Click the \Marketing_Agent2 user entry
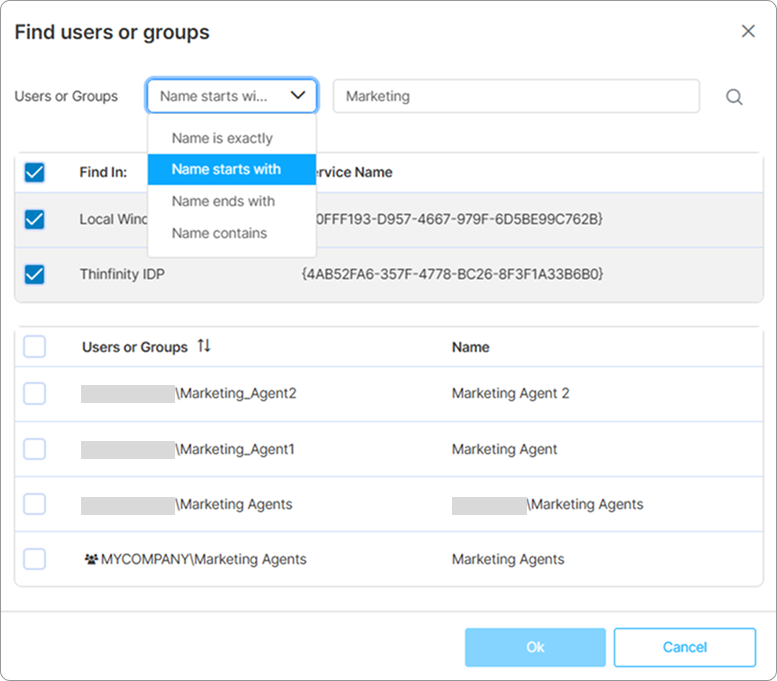This screenshot has width=777, height=681. [236, 394]
